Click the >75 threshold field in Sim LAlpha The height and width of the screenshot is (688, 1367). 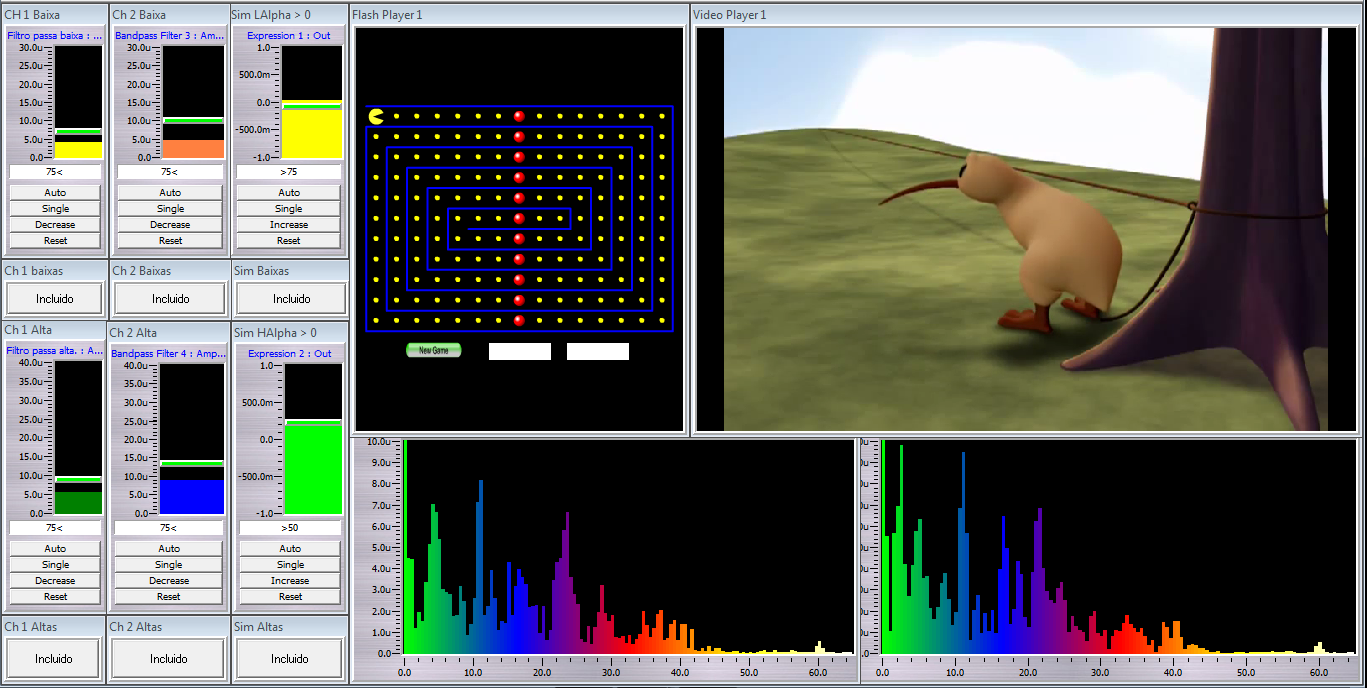click(x=289, y=172)
